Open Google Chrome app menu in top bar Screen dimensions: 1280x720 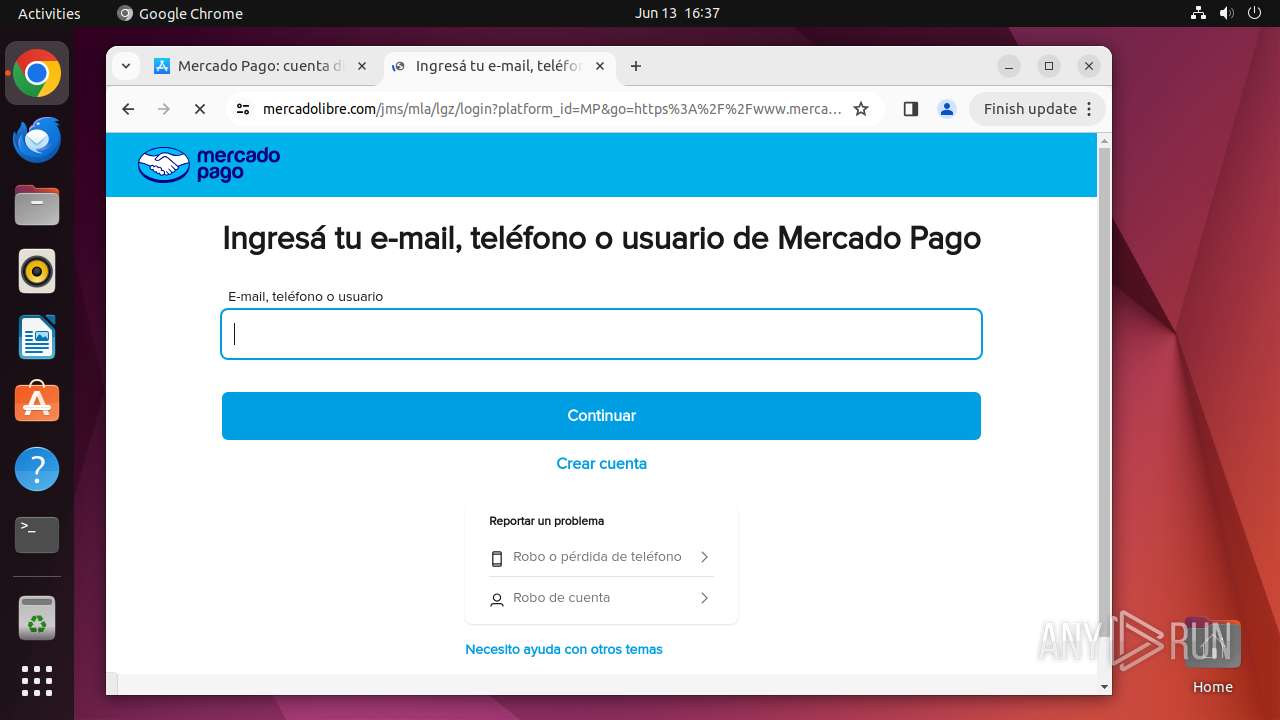[x=180, y=13]
